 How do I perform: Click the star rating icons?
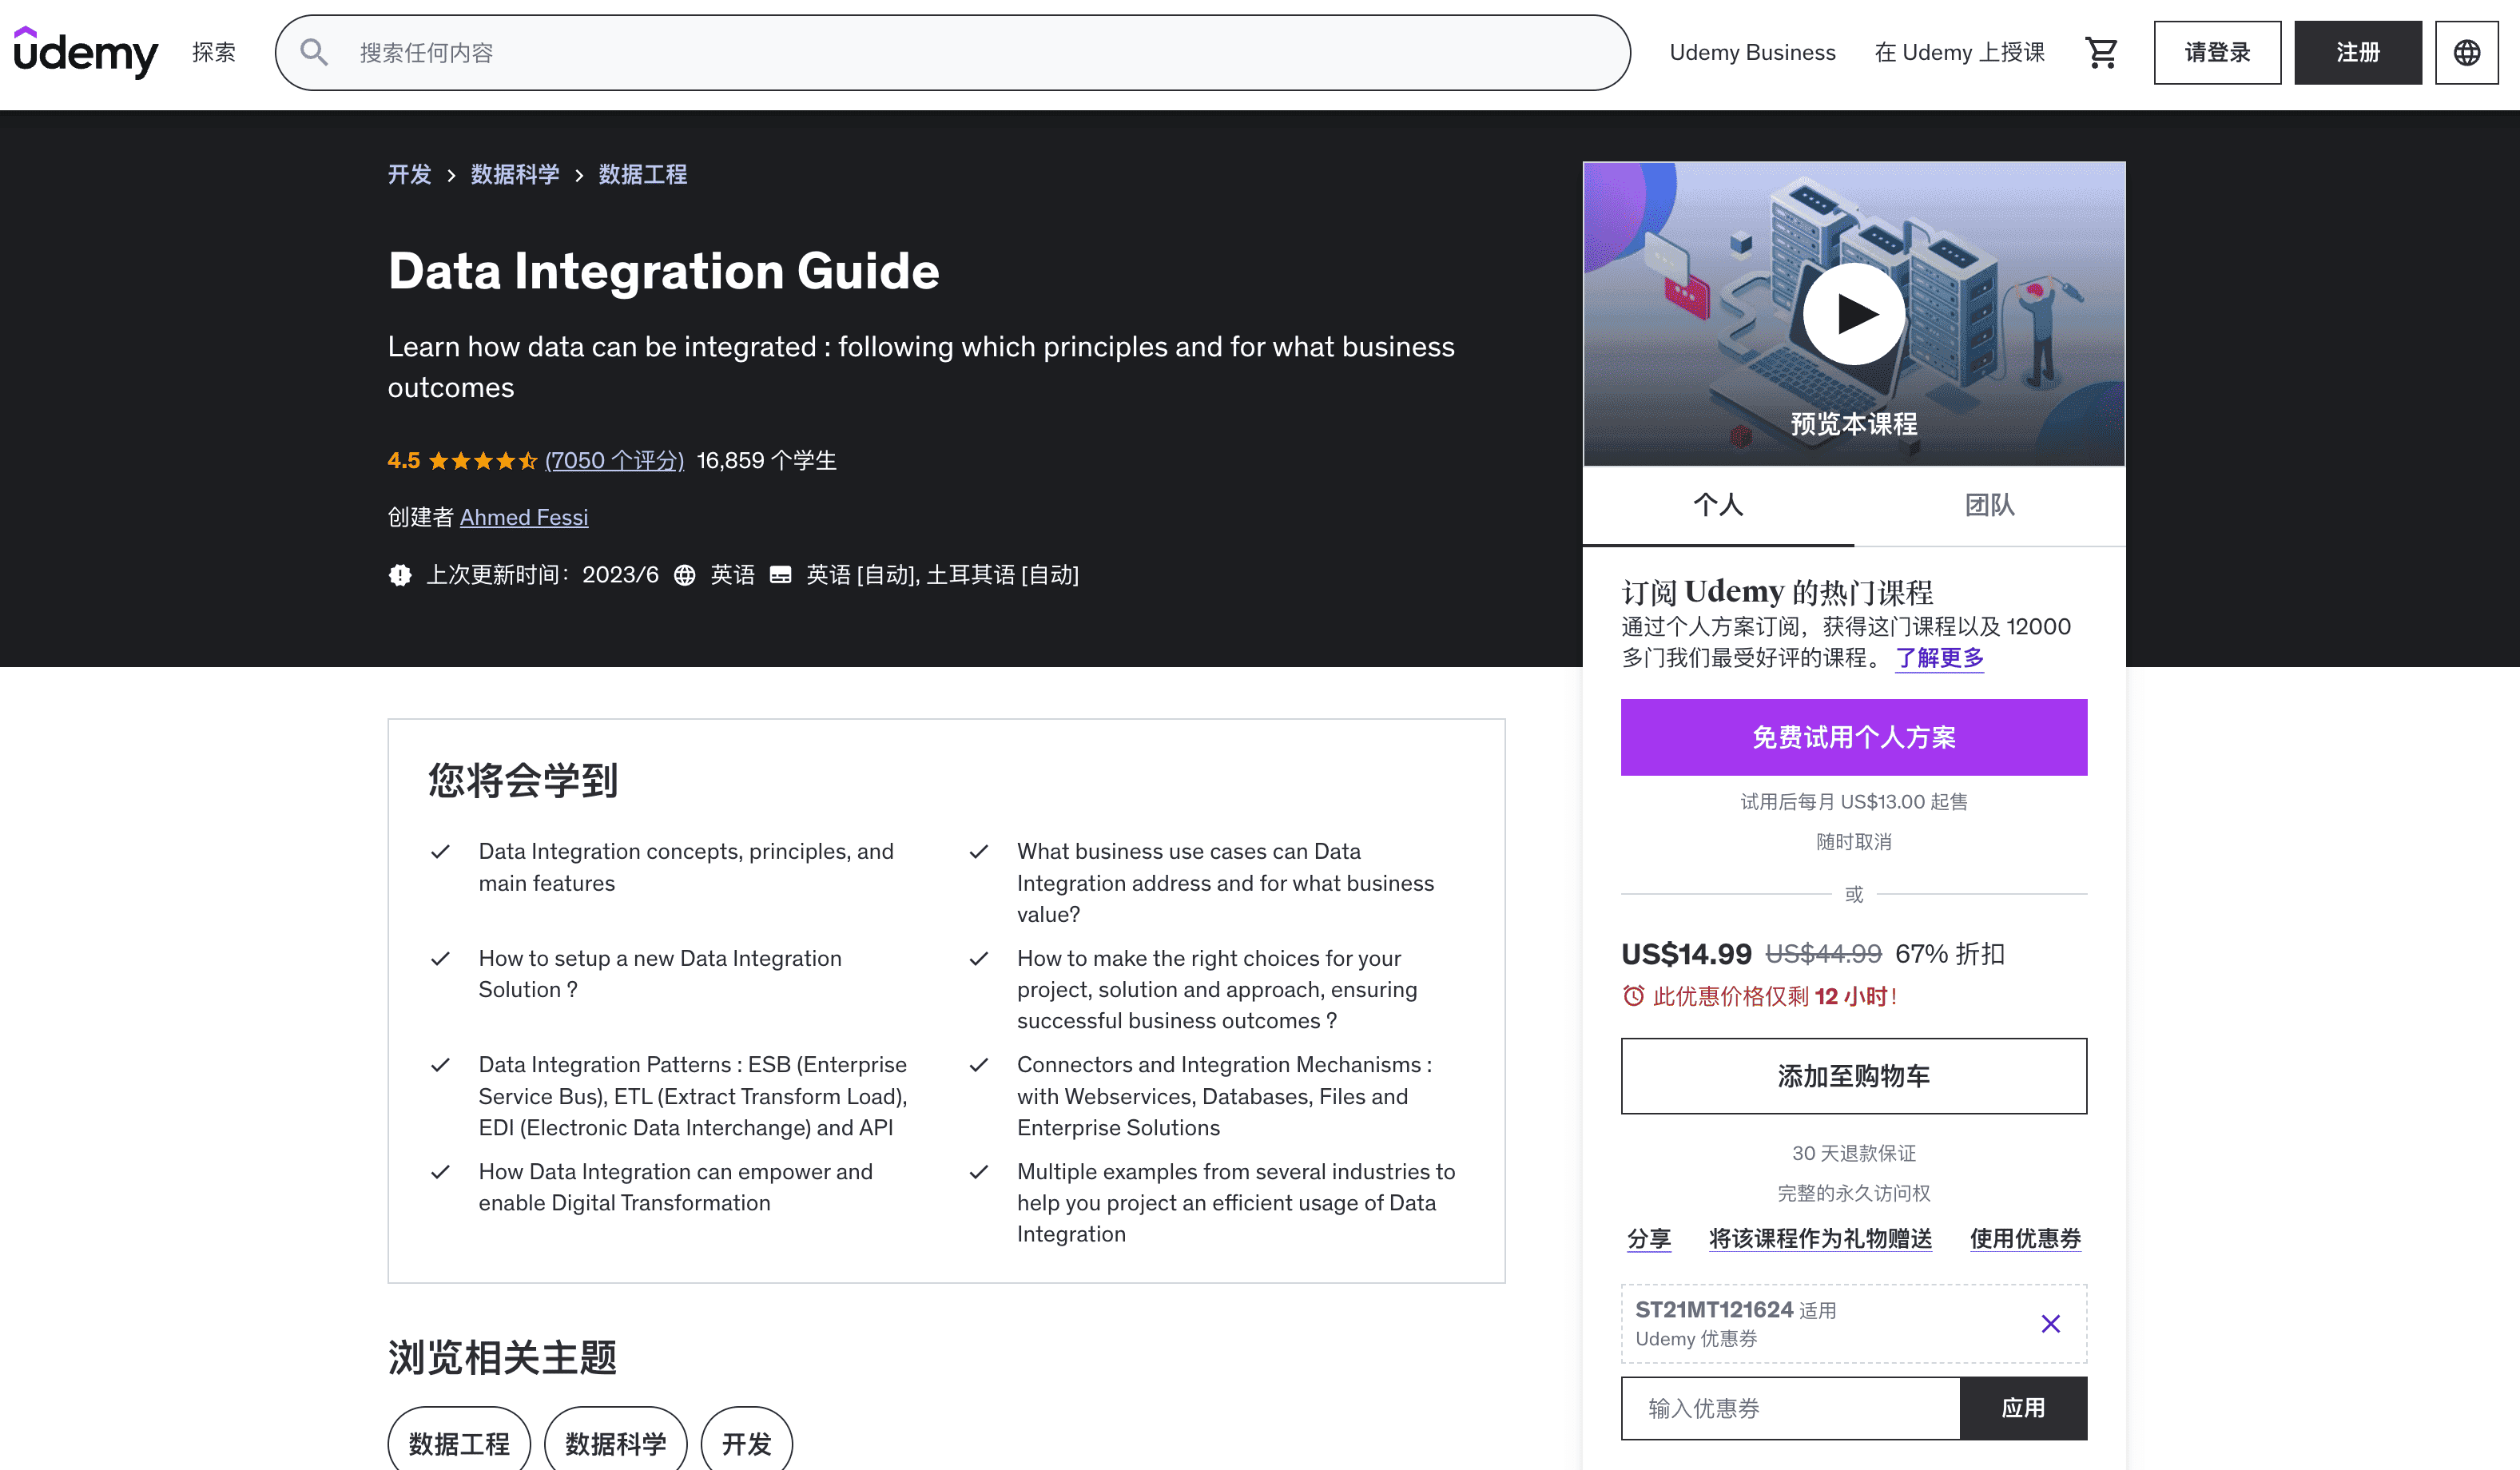tap(483, 460)
